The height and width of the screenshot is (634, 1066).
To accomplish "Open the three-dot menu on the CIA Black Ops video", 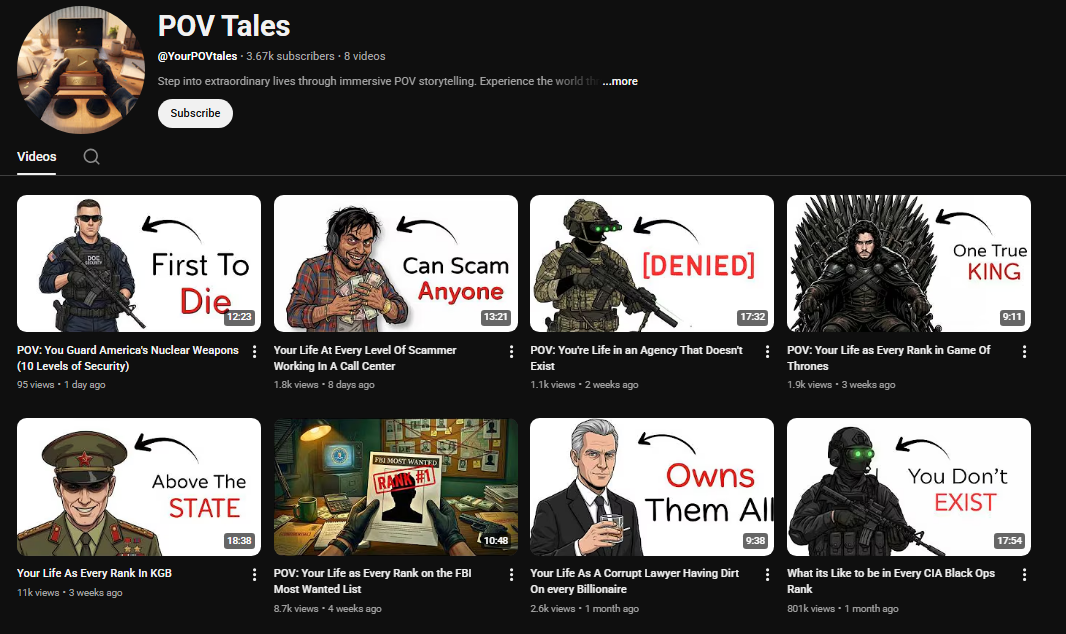I will [x=1023, y=574].
